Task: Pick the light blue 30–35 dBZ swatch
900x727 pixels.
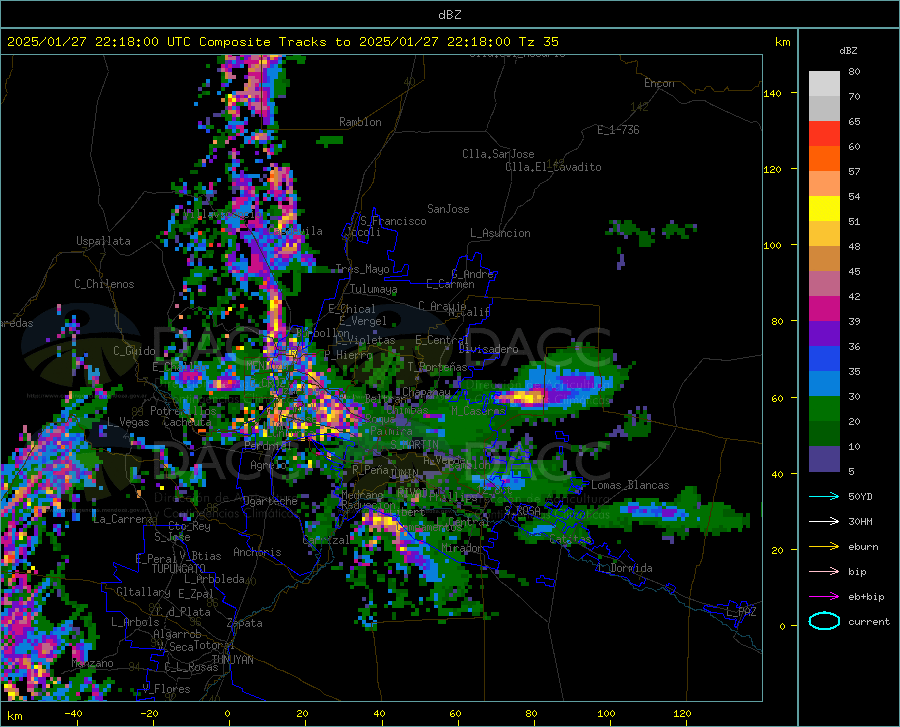Action: (824, 384)
